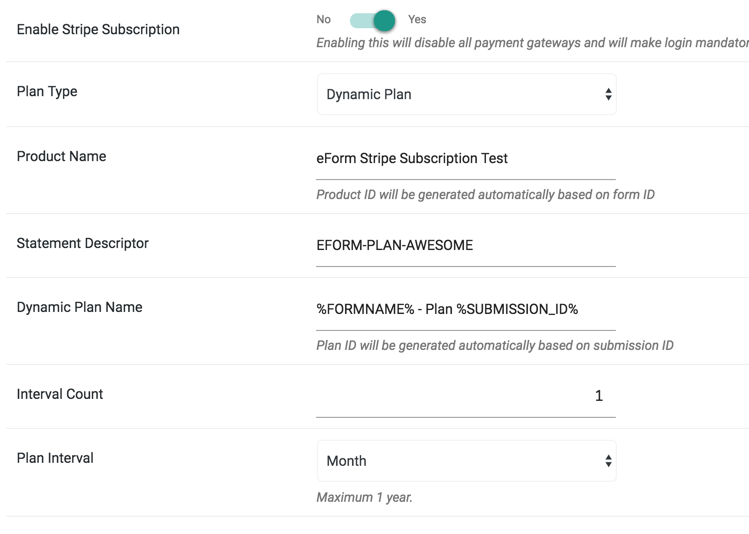
Task: Focus the Product Name text field
Action: point(466,159)
